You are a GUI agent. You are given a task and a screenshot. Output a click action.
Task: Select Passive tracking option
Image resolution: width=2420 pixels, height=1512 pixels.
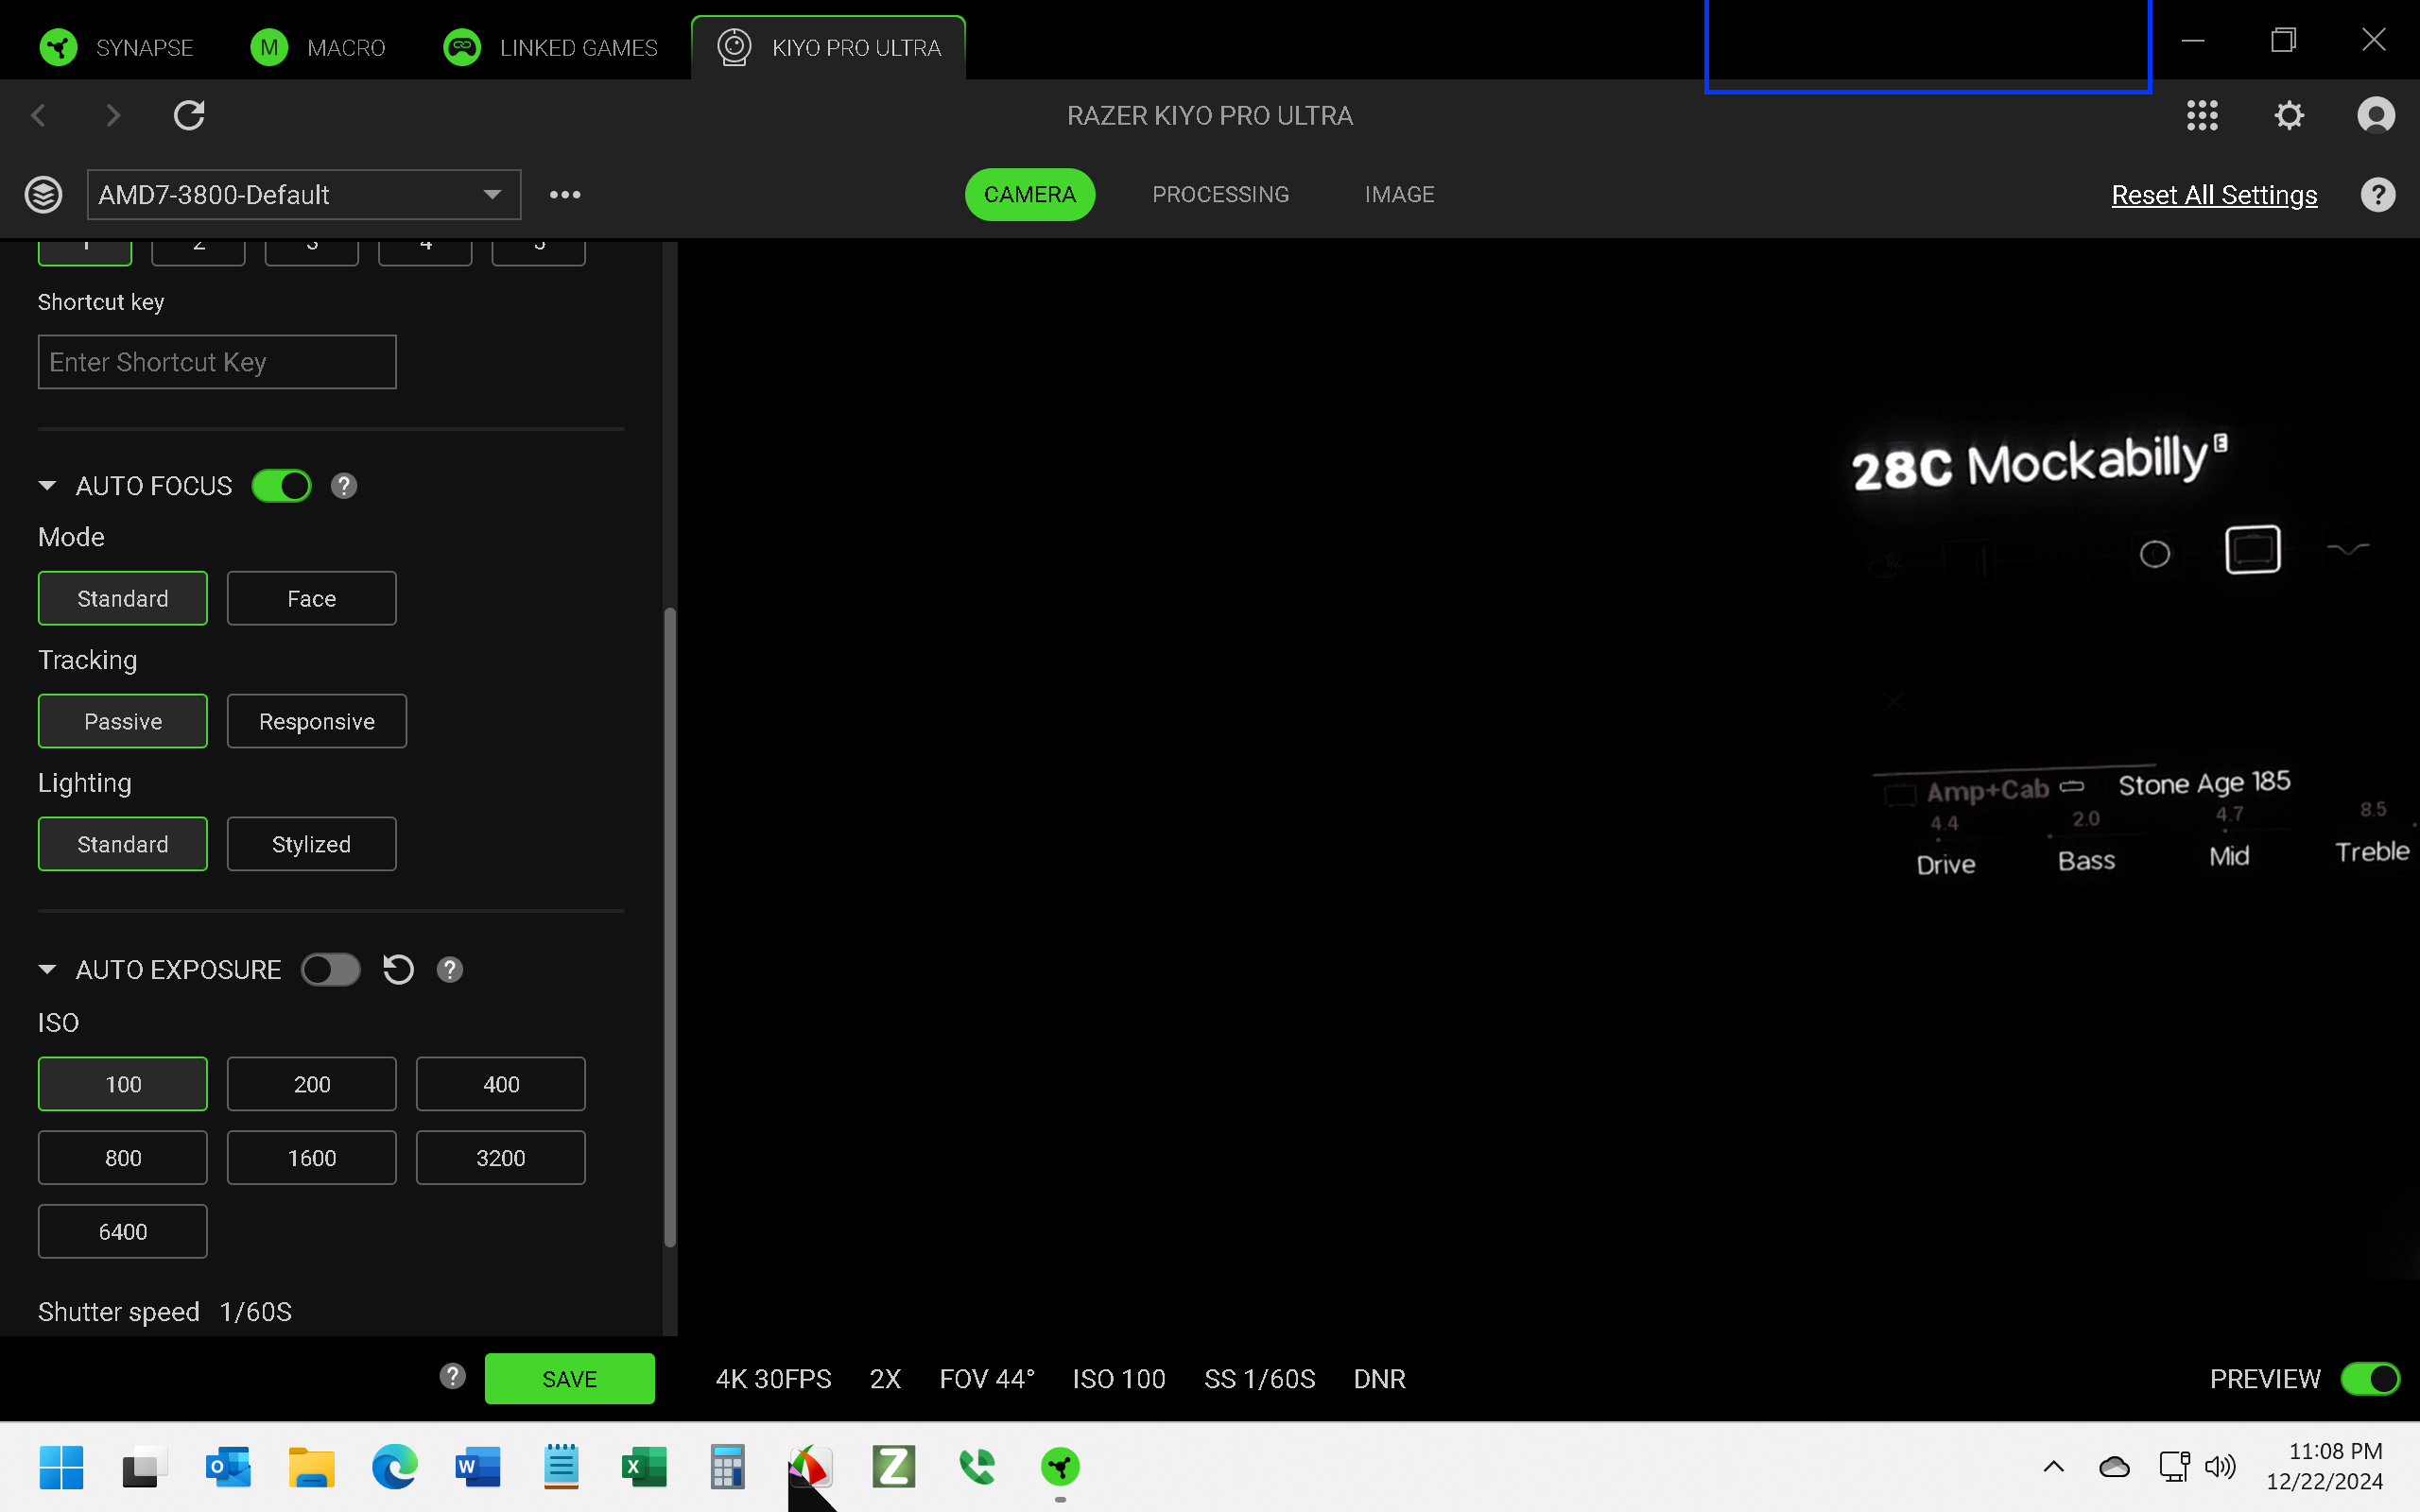(123, 721)
